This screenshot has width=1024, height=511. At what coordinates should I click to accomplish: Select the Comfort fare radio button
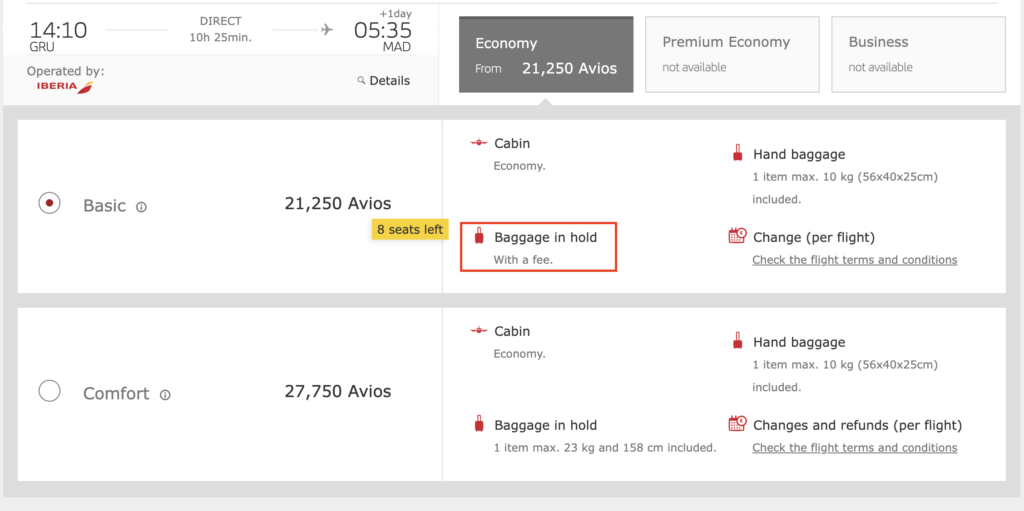pos(49,391)
